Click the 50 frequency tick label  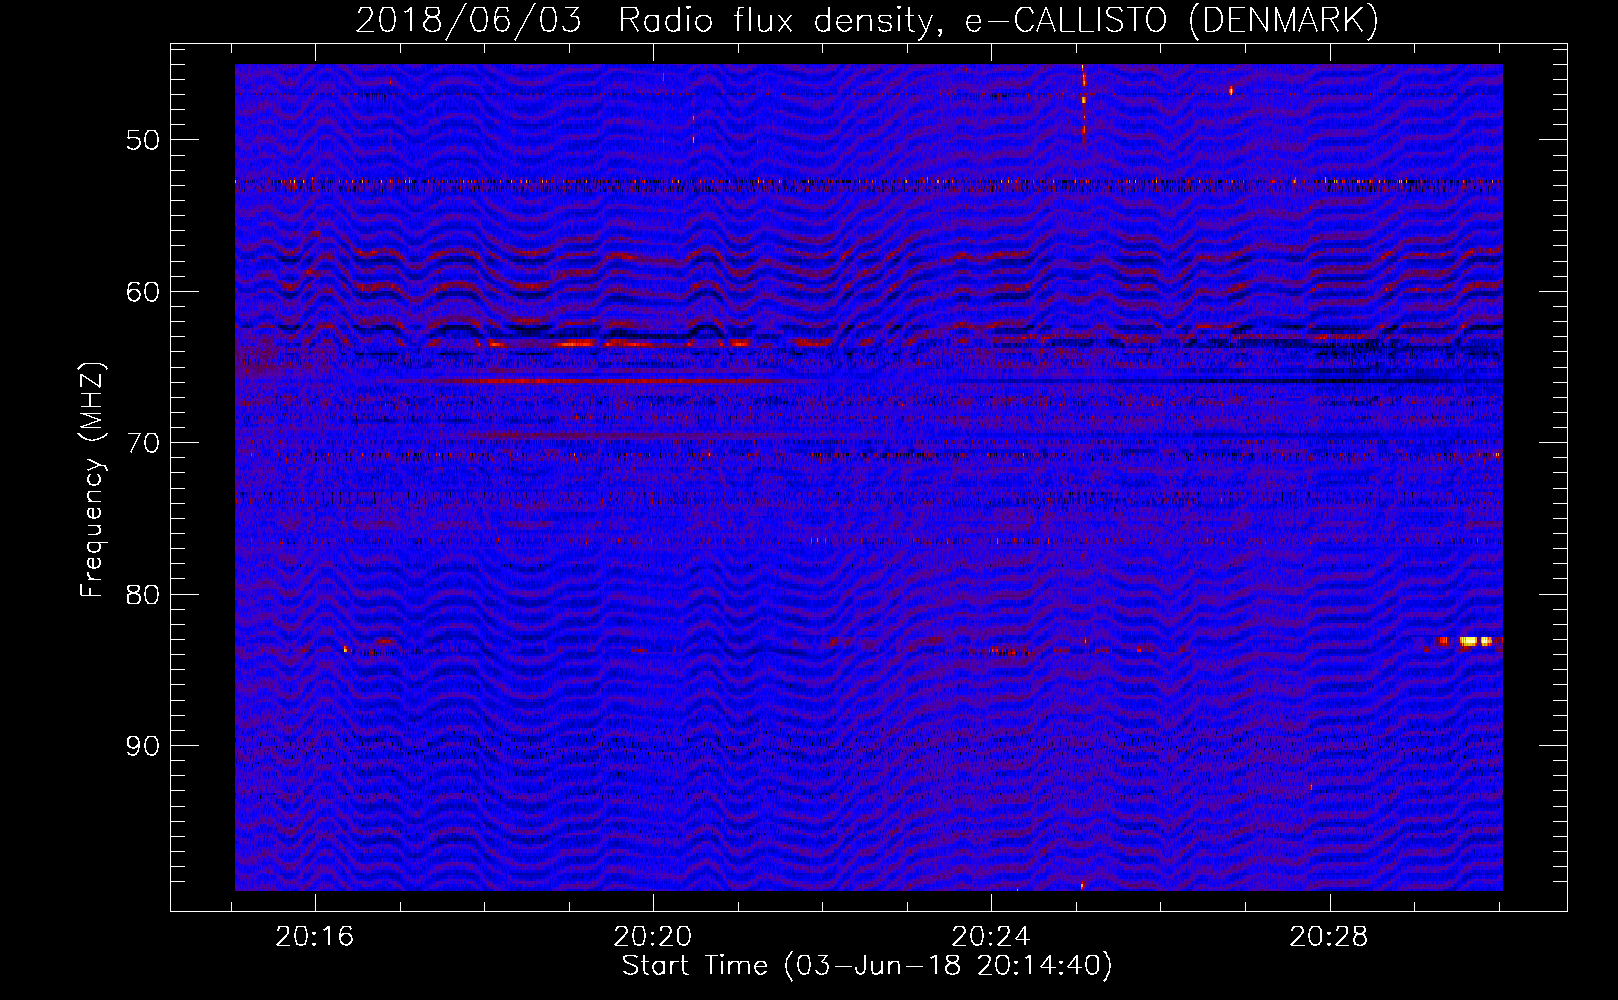(143, 140)
